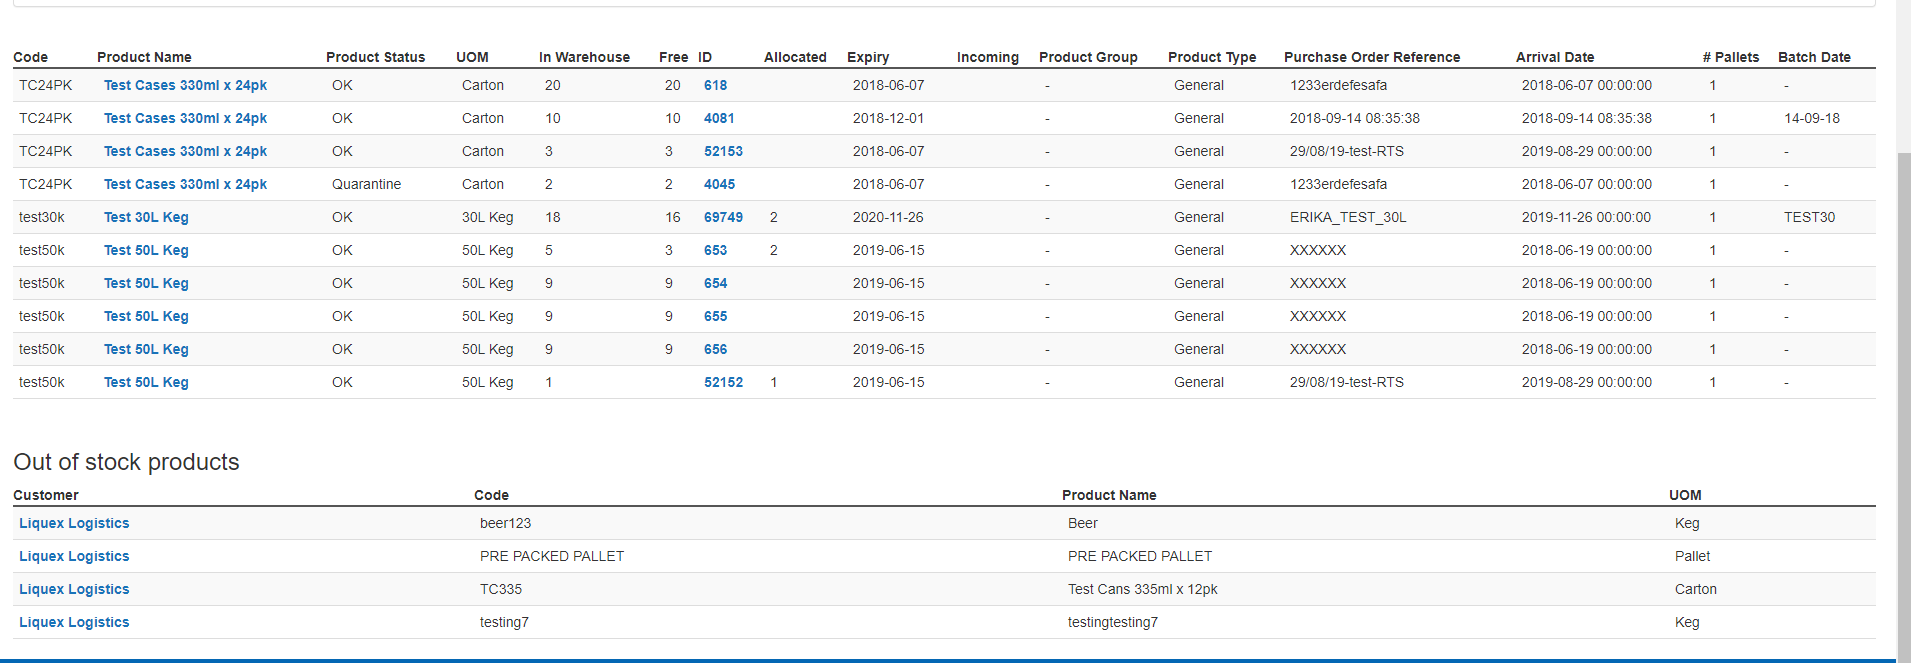Click the vertical page scrollbar

pyautogui.click(x=1903, y=400)
